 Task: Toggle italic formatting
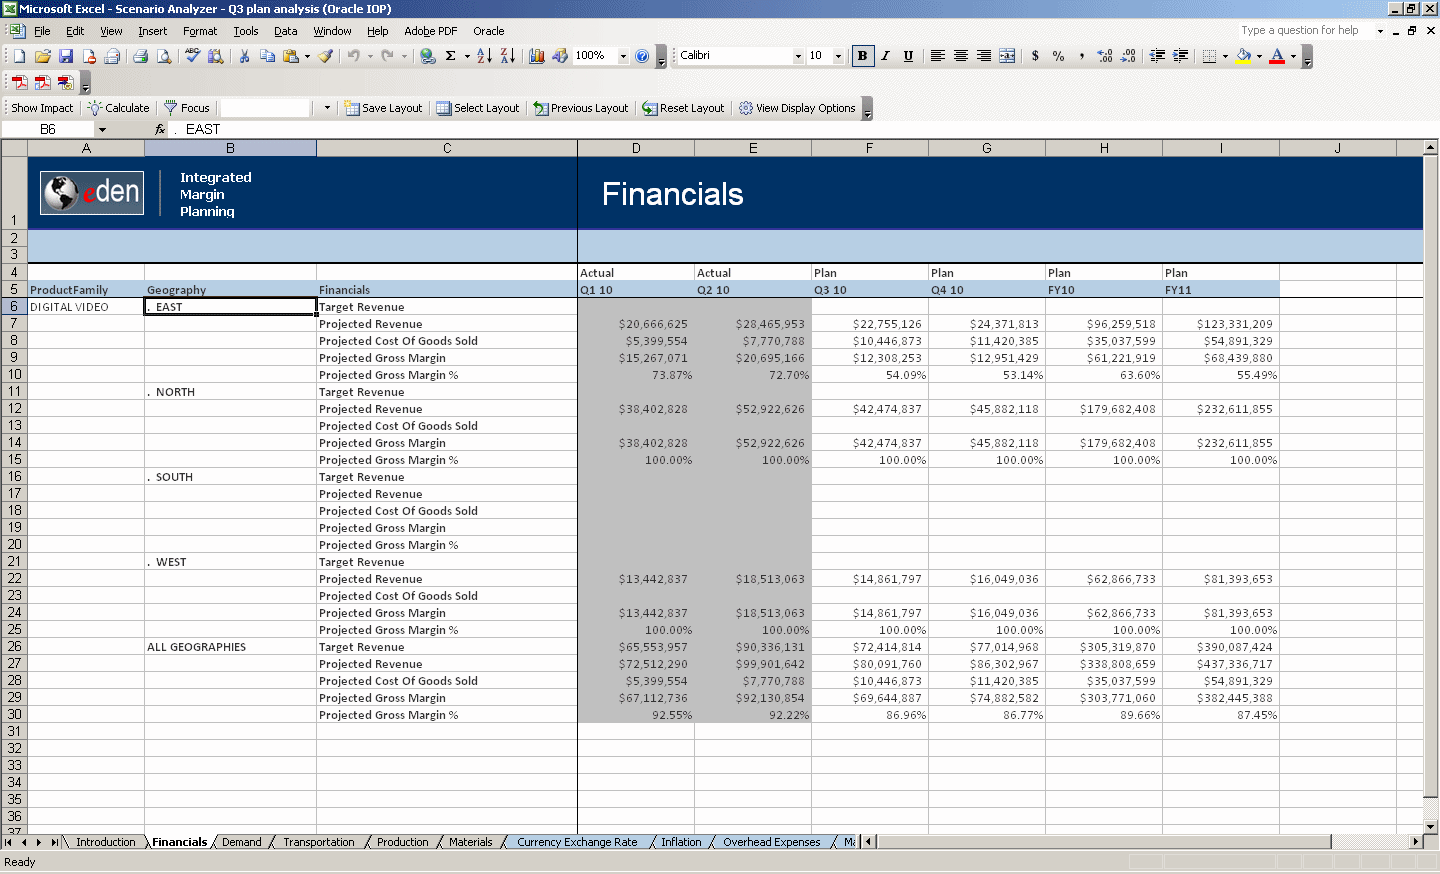pyautogui.click(x=885, y=56)
